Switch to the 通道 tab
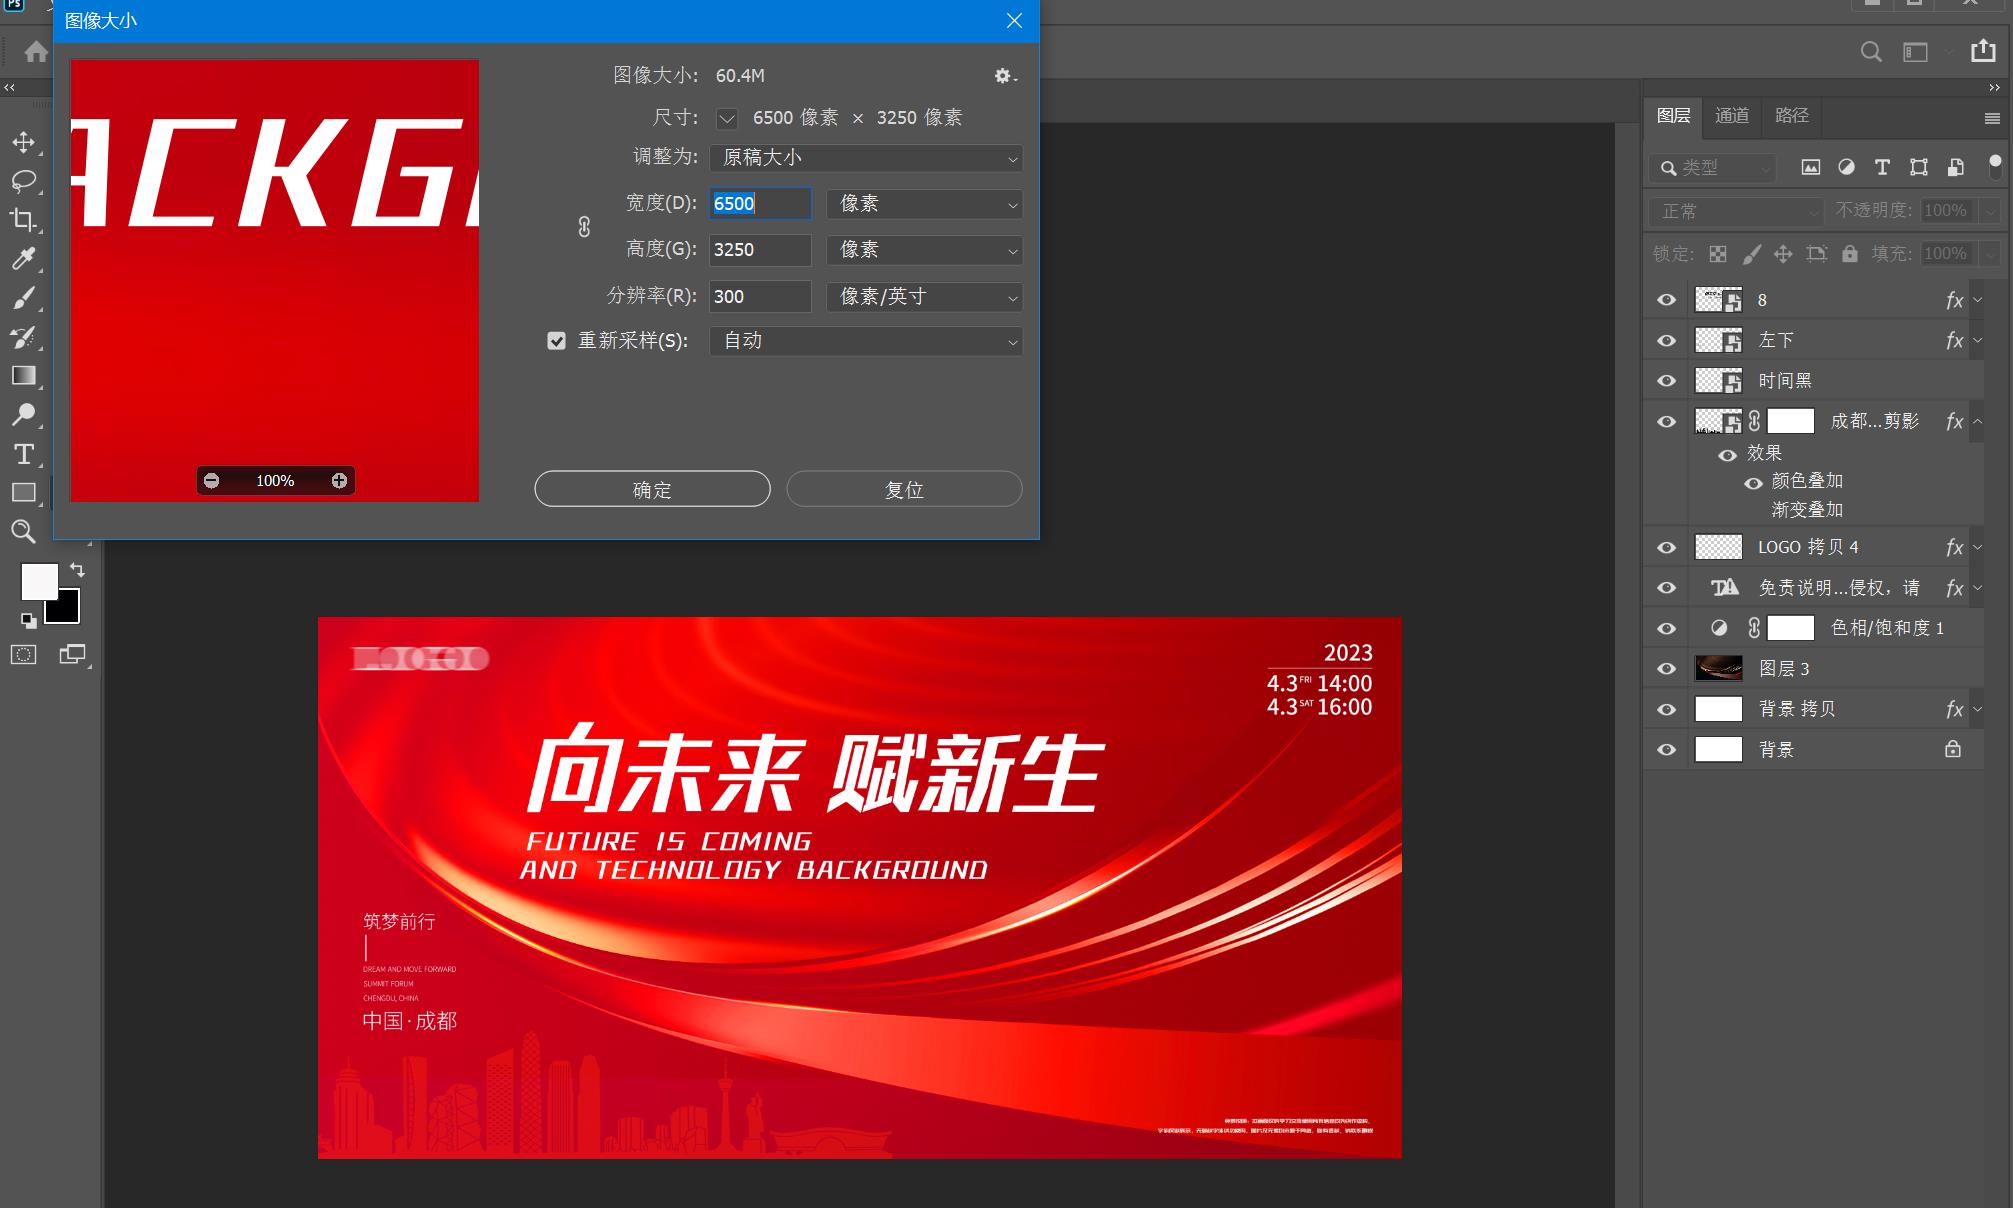Image resolution: width=2013 pixels, height=1208 pixels. coord(1731,116)
